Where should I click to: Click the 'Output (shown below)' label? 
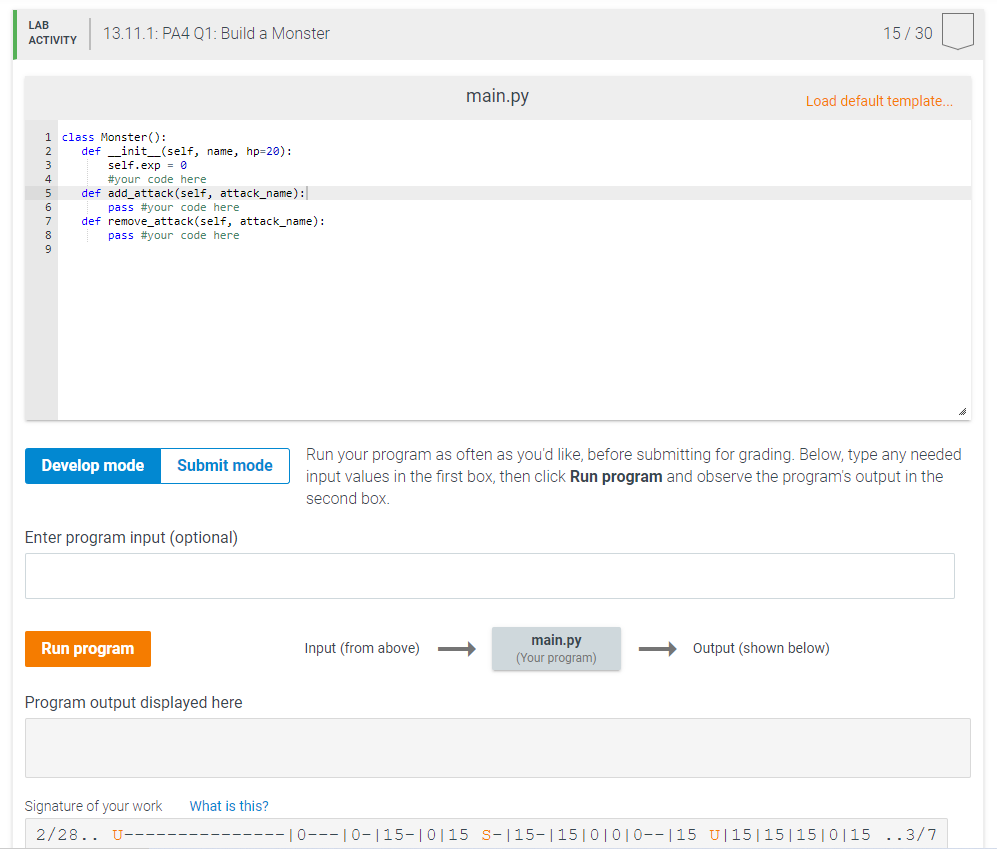(x=761, y=648)
